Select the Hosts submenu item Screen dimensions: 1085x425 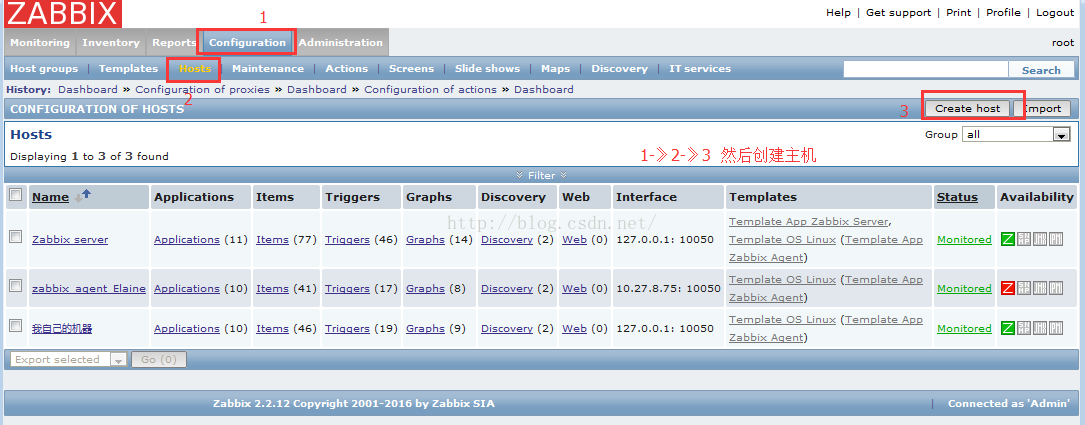195,69
